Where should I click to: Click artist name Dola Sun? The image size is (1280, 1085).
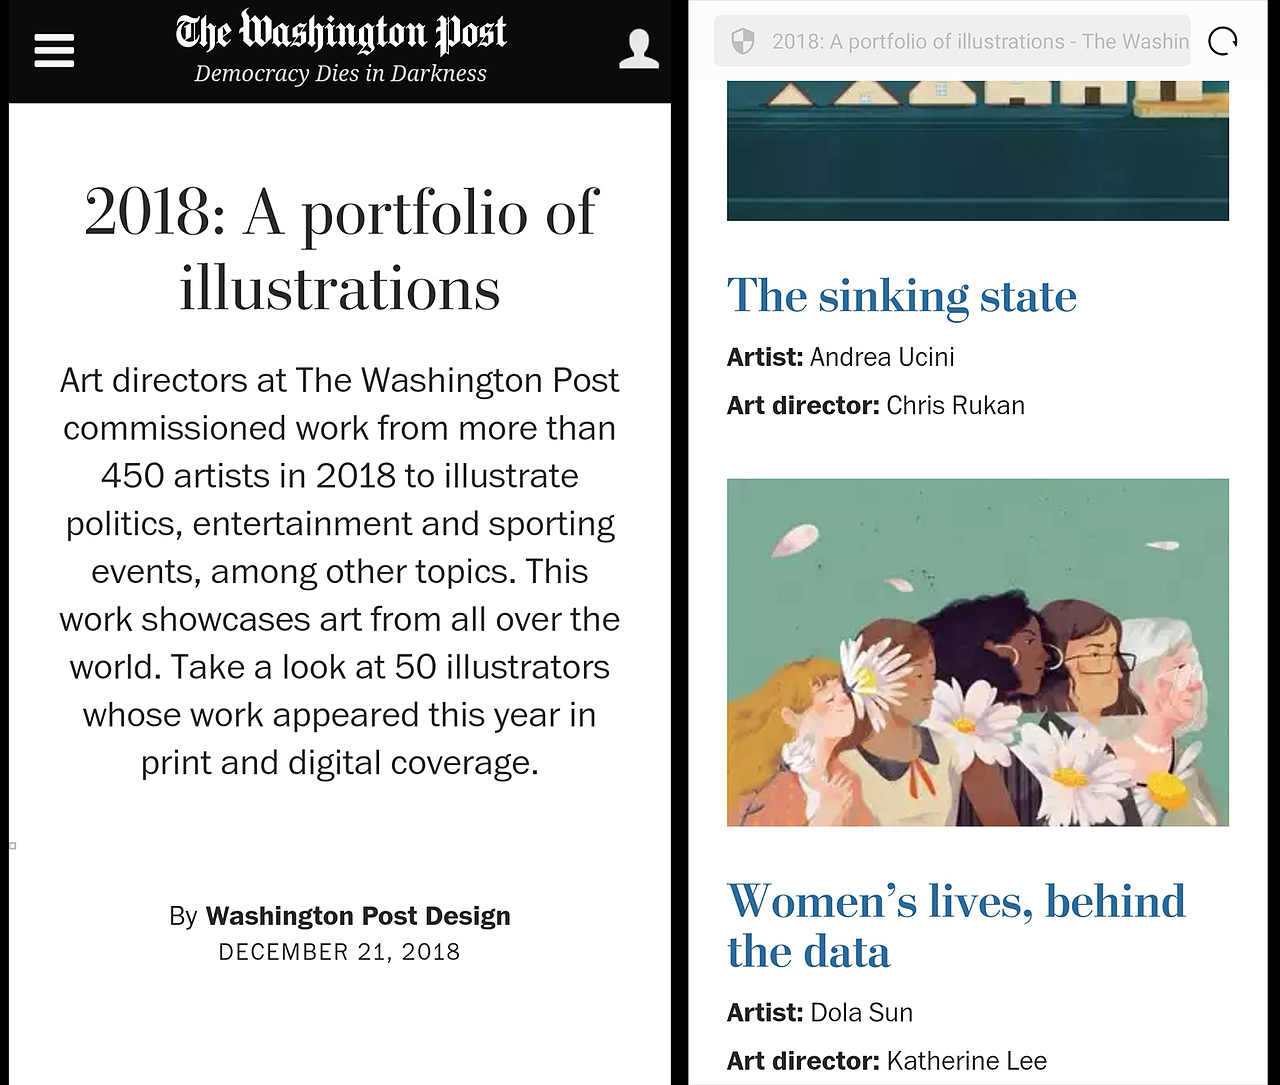[861, 1012]
